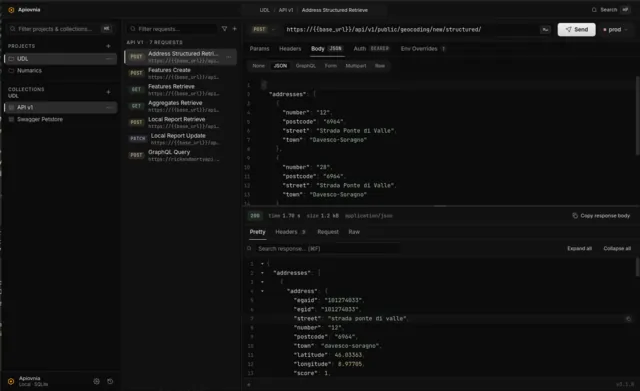
Task: Open the POST method dropdown
Action: (x=264, y=29)
